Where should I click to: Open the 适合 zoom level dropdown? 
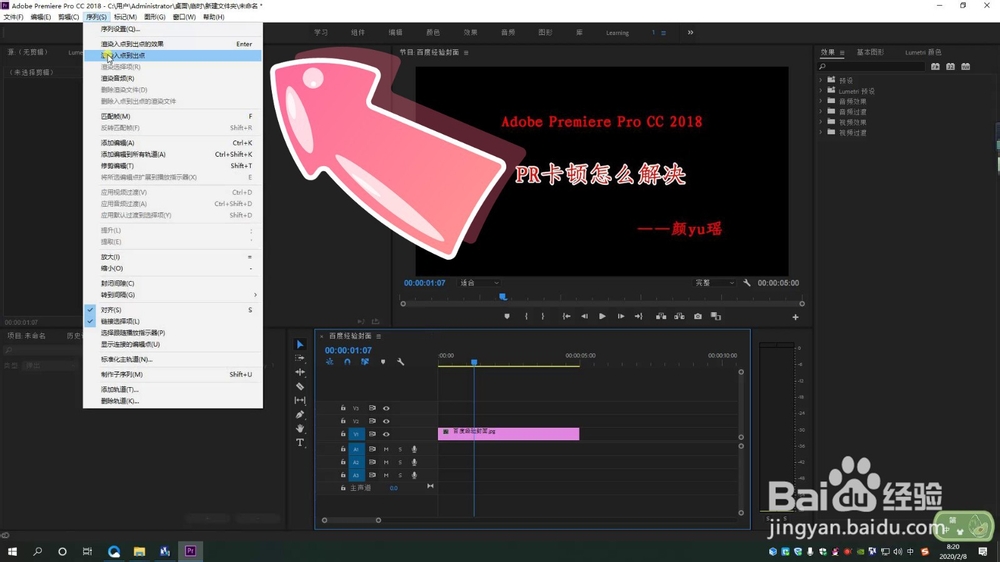click(x=480, y=283)
